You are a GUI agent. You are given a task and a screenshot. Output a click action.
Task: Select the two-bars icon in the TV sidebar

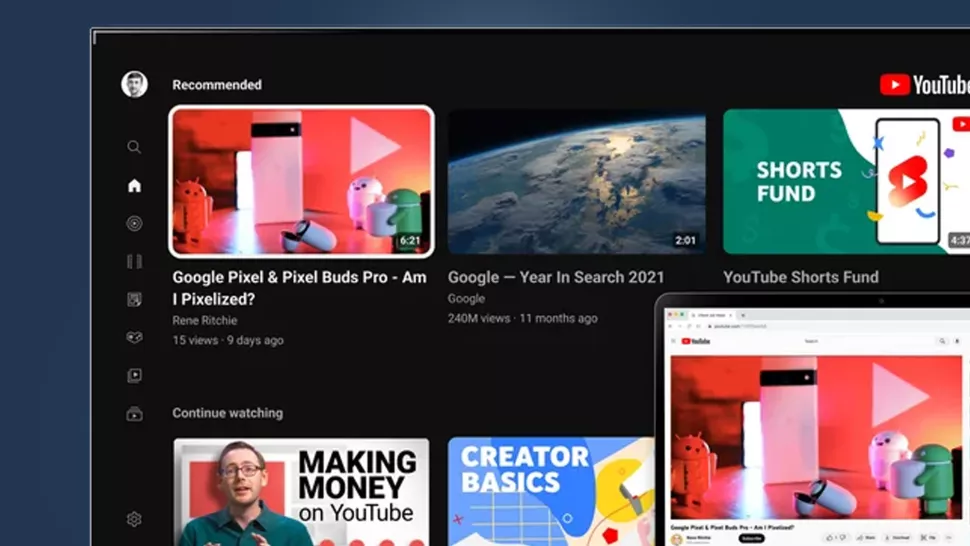[134, 262]
